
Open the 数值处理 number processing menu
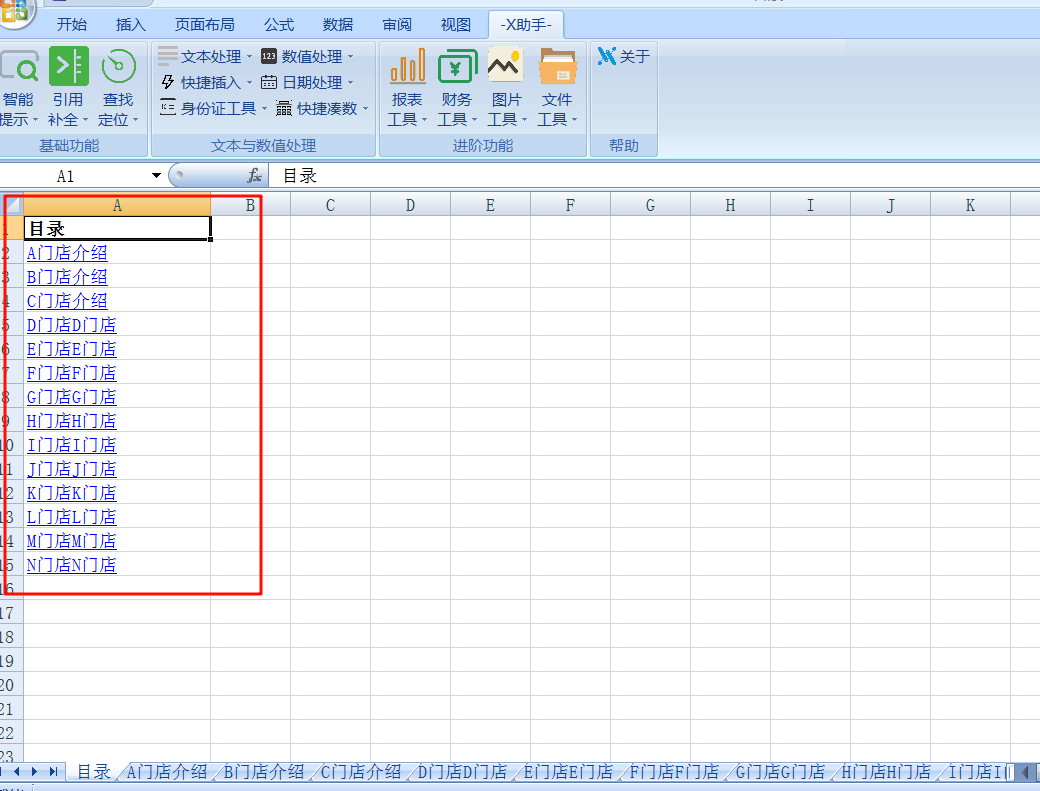307,56
